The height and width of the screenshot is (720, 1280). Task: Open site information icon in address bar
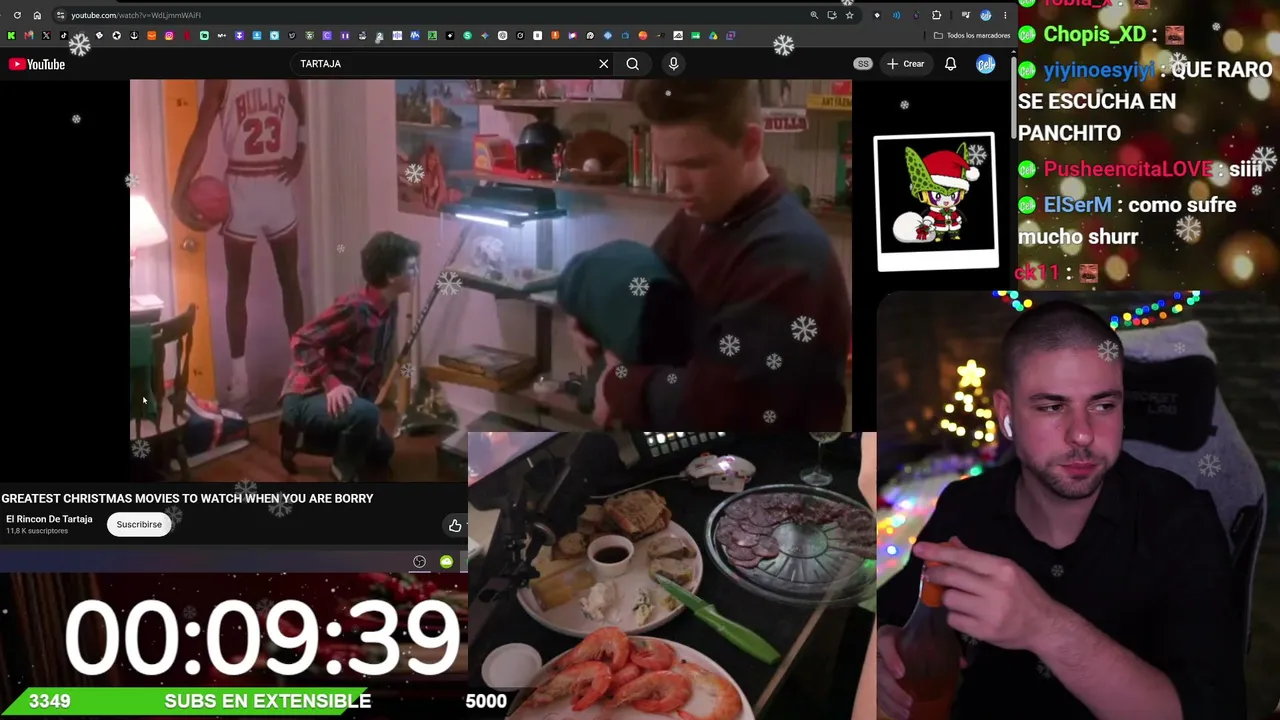tap(61, 15)
